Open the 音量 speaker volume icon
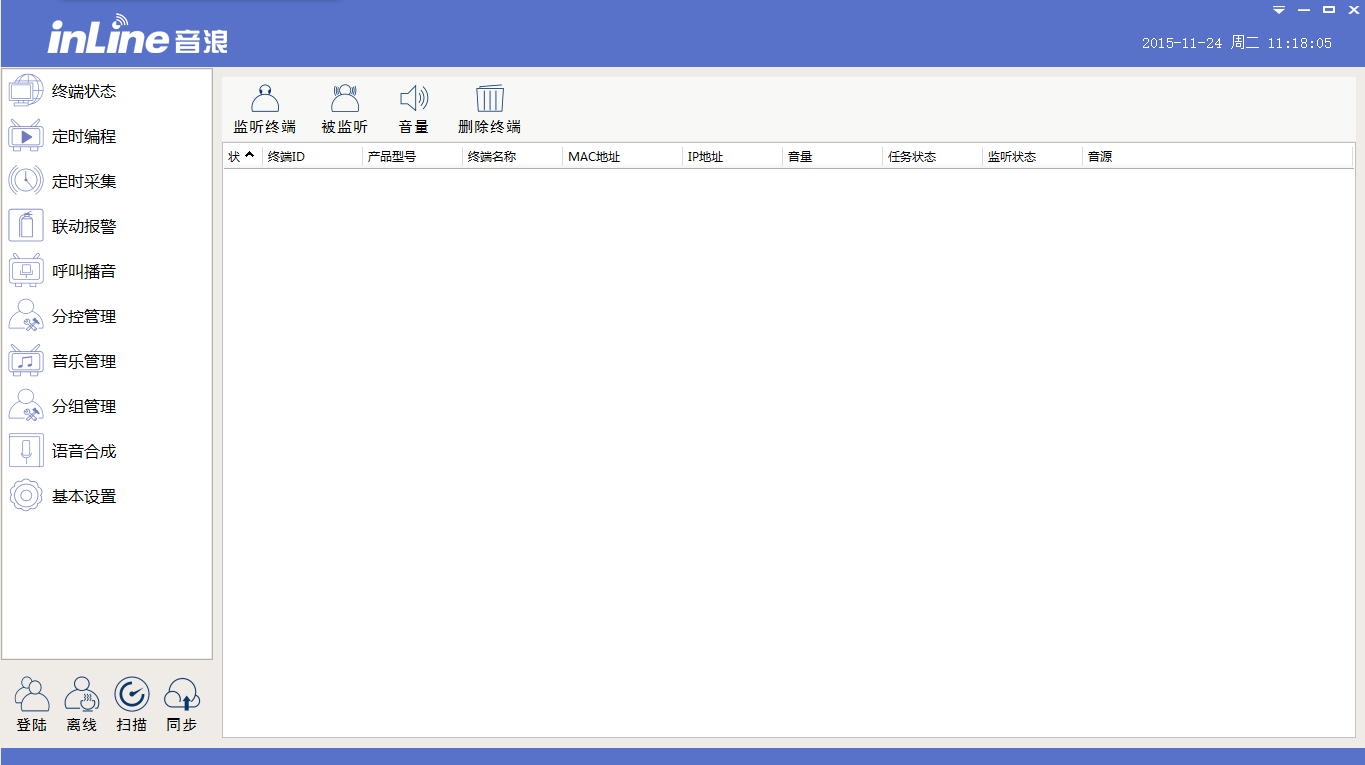Screen dimensions: 1365x765 [414, 98]
